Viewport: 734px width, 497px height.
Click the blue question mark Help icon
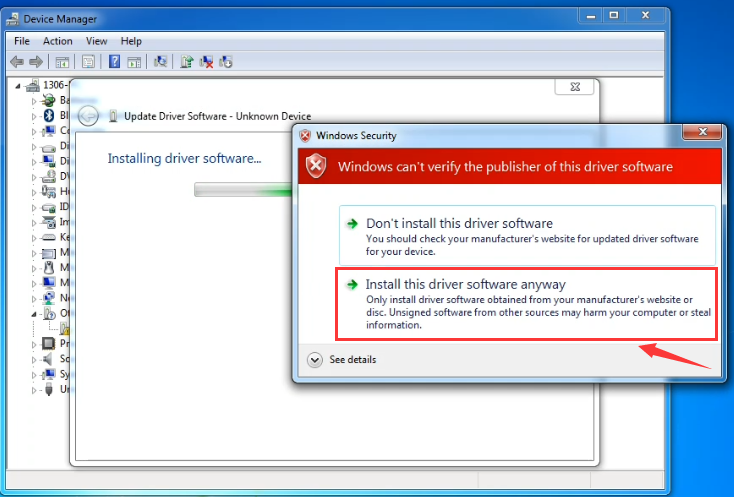coord(114,62)
